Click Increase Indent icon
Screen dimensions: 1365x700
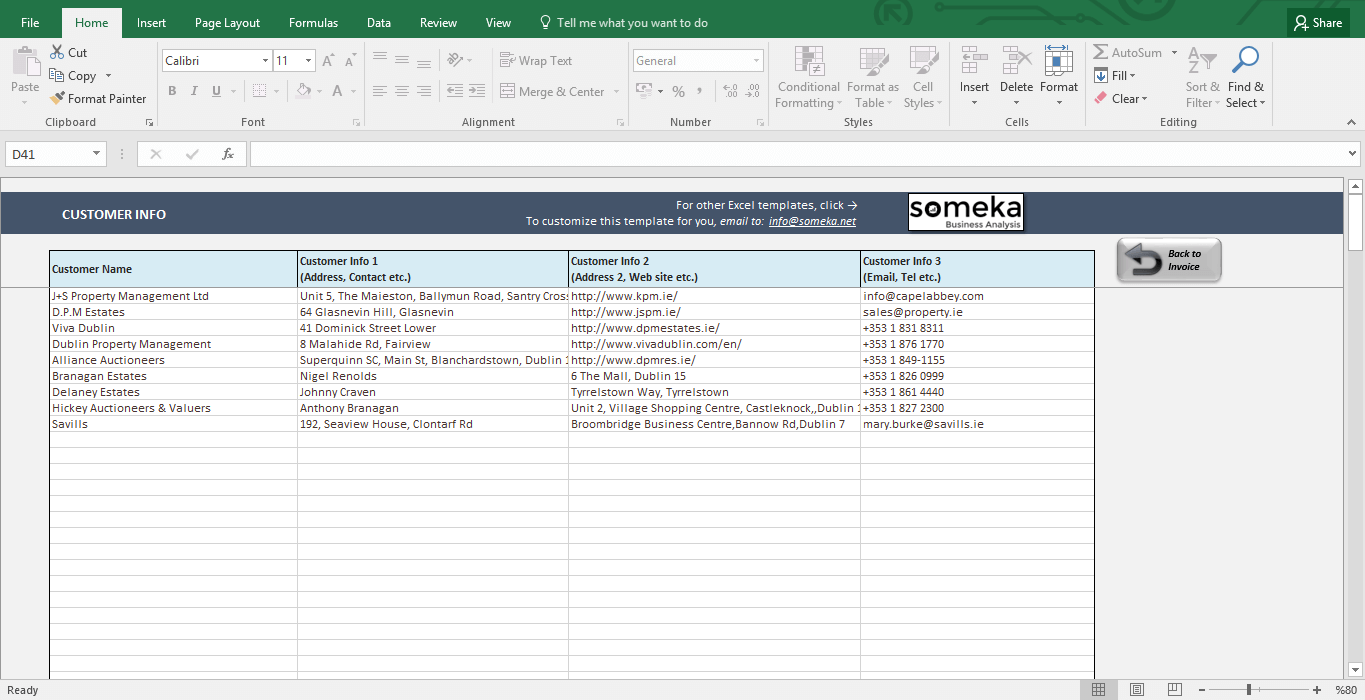[479, 91]
